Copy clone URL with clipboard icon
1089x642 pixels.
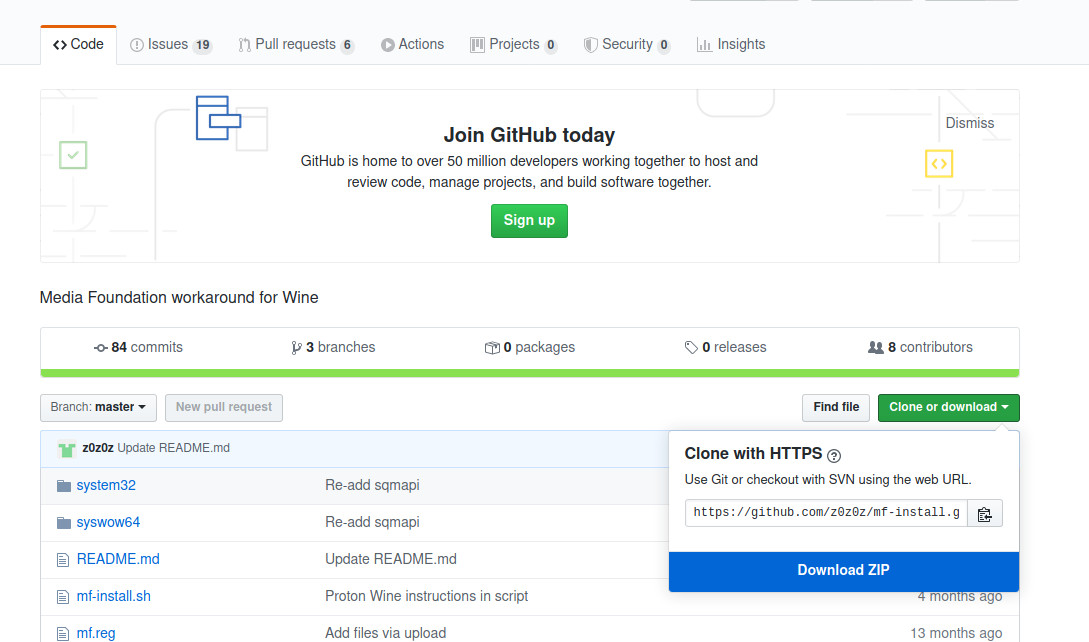coord(985,513)
